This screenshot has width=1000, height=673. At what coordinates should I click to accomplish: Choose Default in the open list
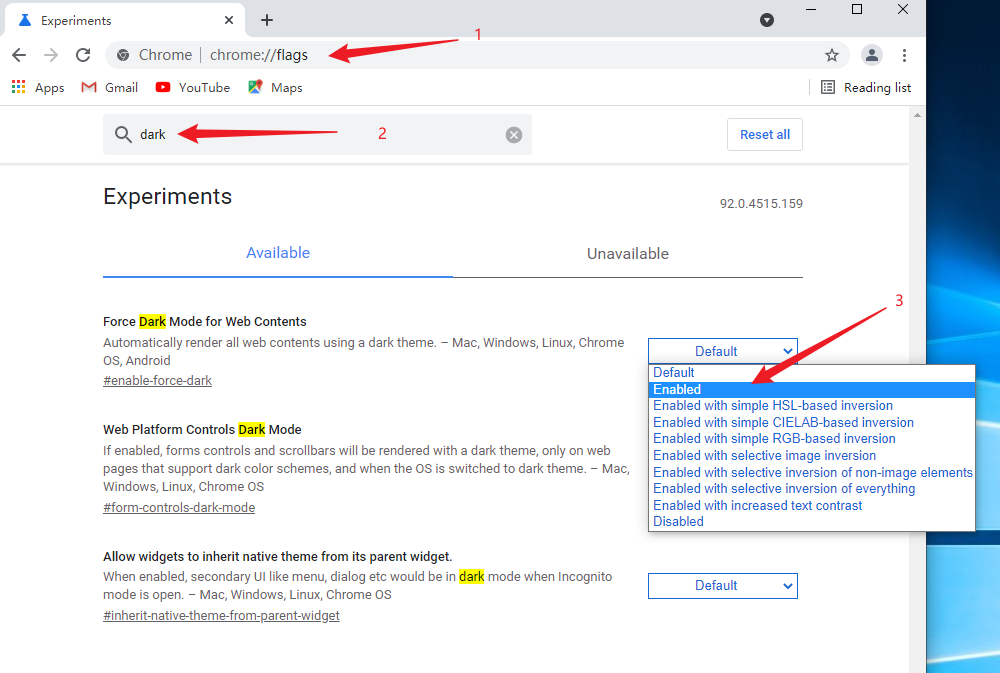812,373
